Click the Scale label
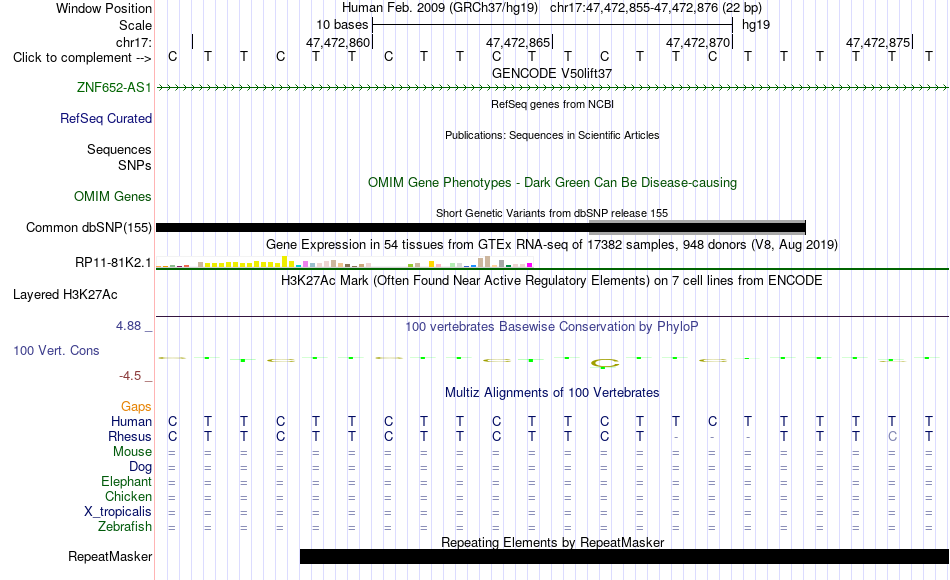The width and height of the screenshot is (950, 580). click(135, 25)
